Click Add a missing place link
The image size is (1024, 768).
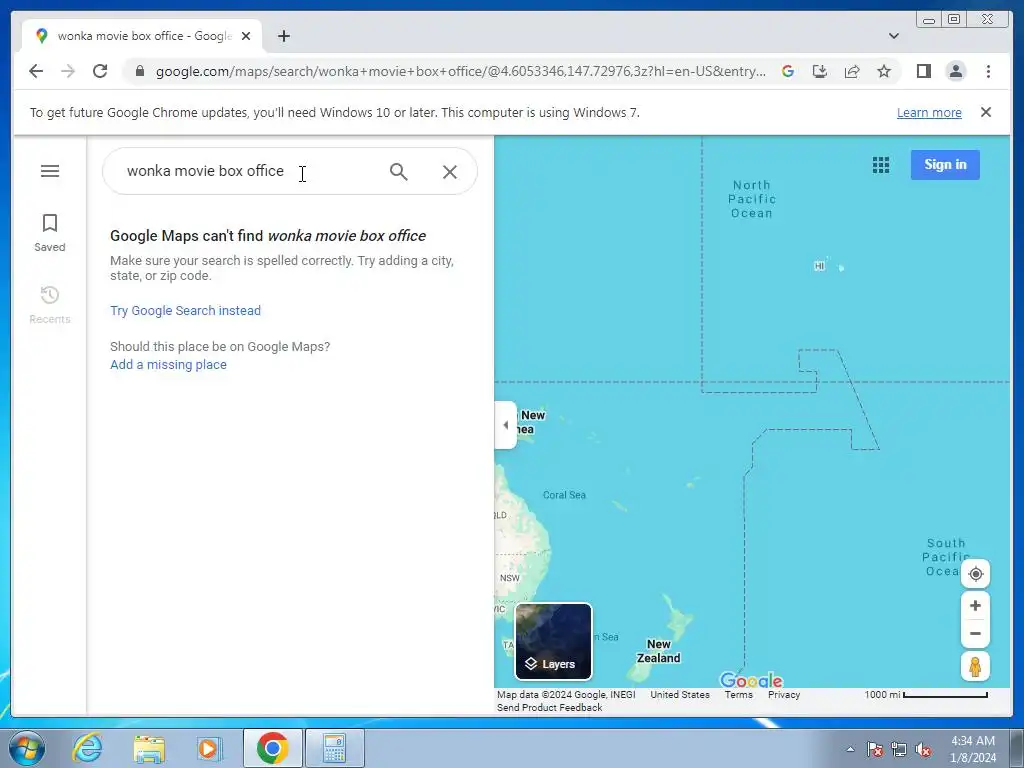point(168,364)
